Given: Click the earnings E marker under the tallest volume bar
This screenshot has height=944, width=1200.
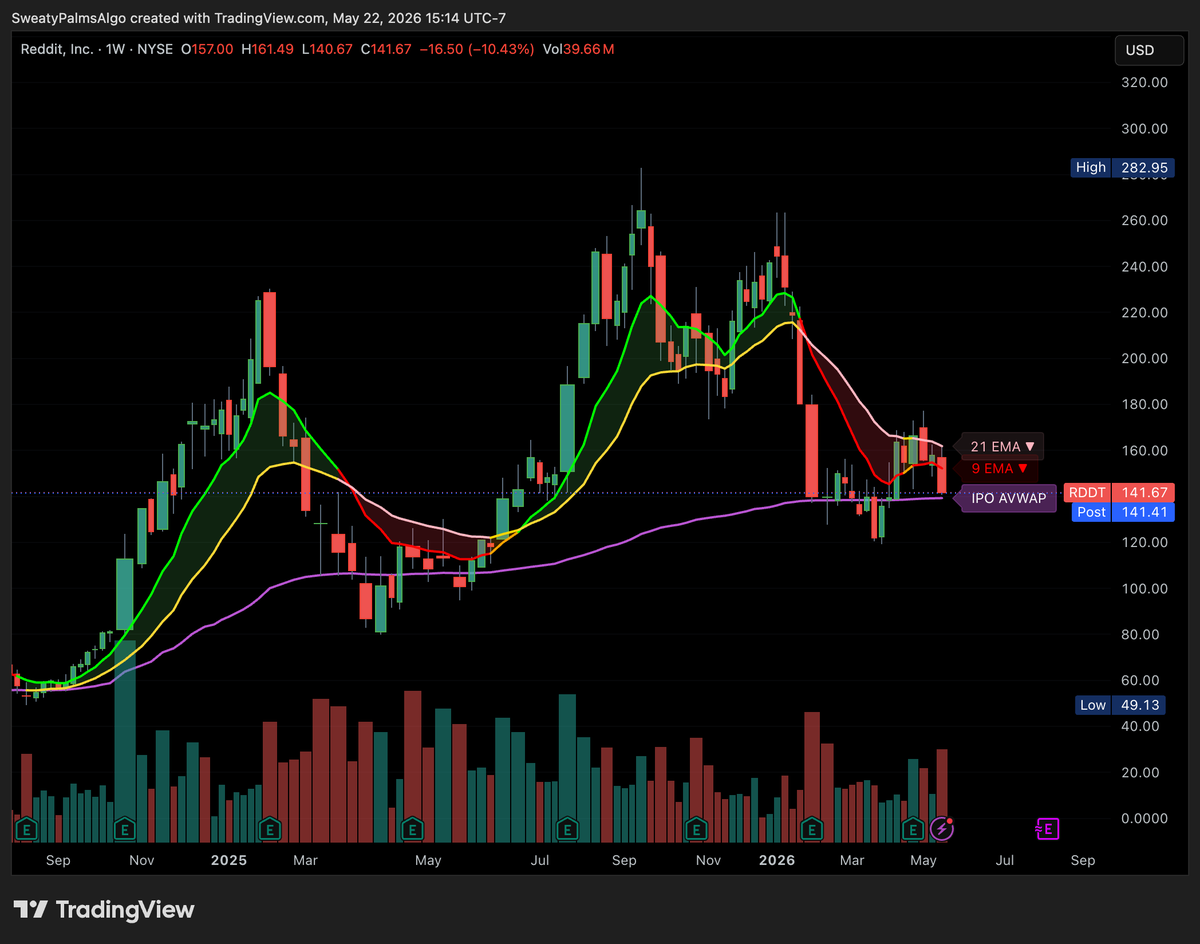Looking at the screenshot, I should click(x=124, y=828).
